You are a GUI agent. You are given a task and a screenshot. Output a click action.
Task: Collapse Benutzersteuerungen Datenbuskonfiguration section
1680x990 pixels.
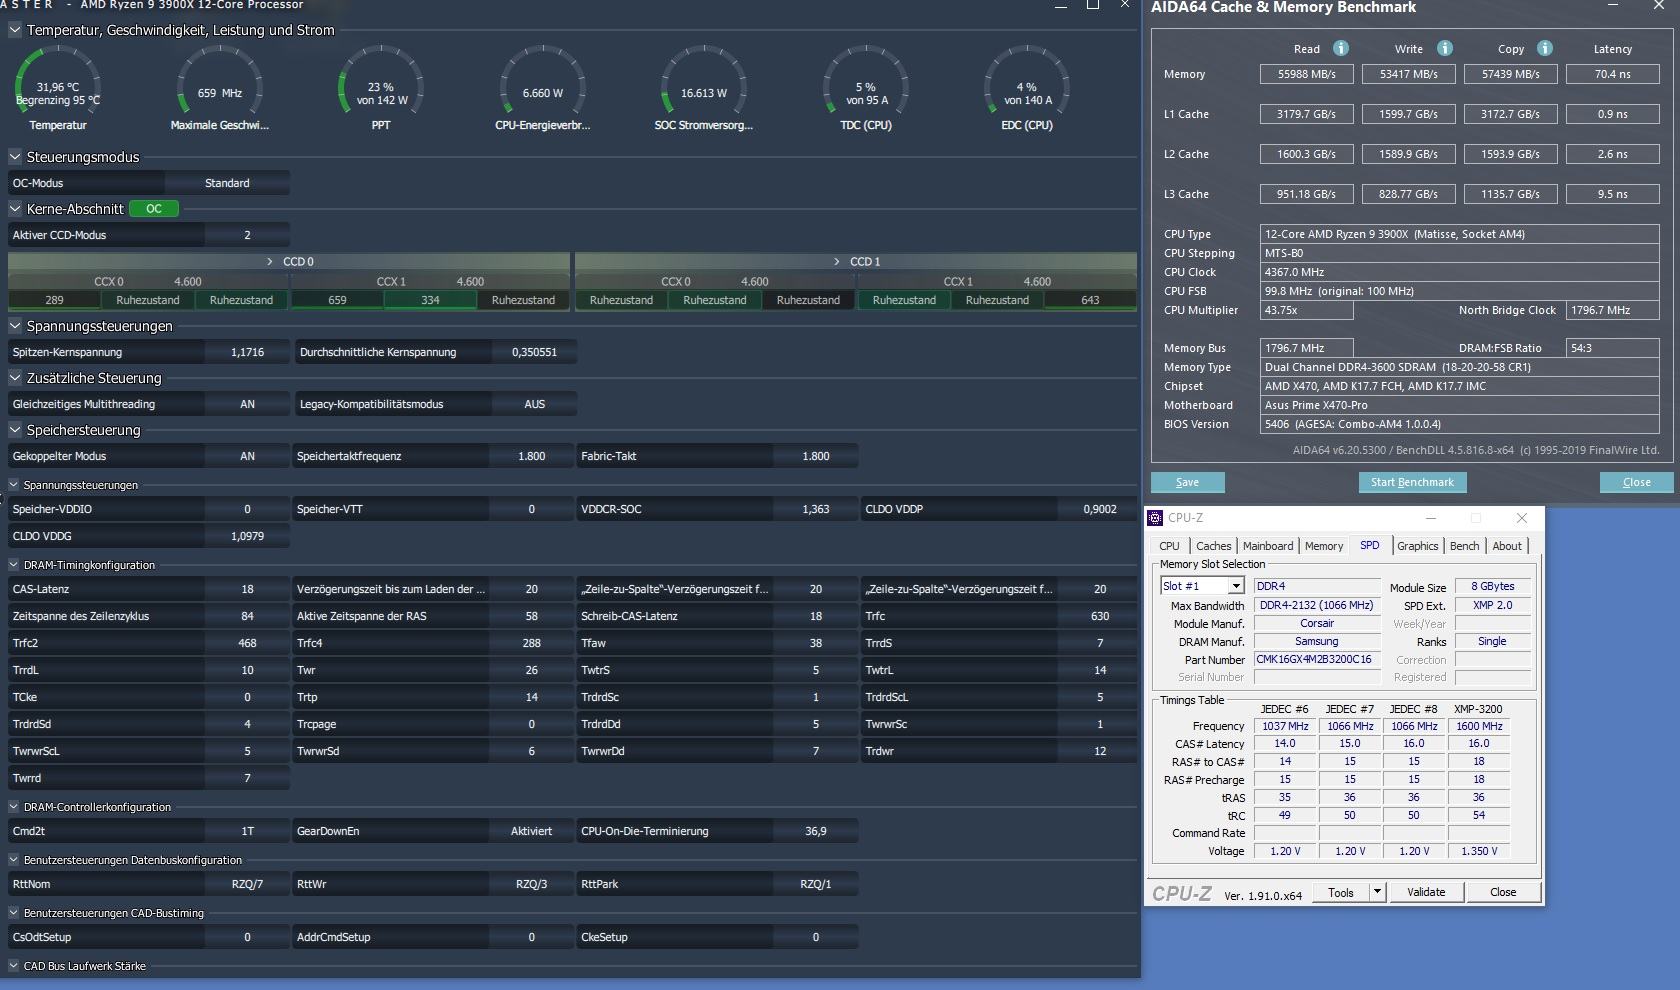(14, 860)
